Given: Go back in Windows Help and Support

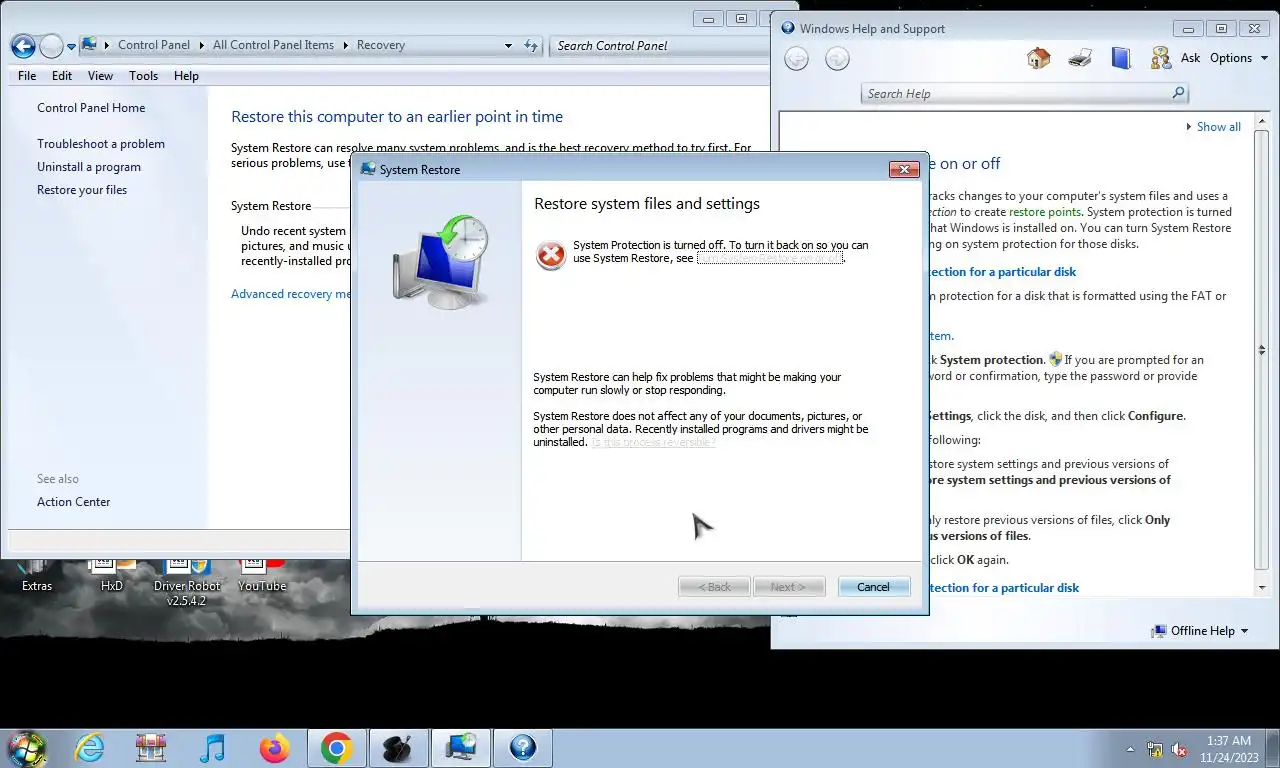Looking at the screenshot, I should (x=796, y=59).
